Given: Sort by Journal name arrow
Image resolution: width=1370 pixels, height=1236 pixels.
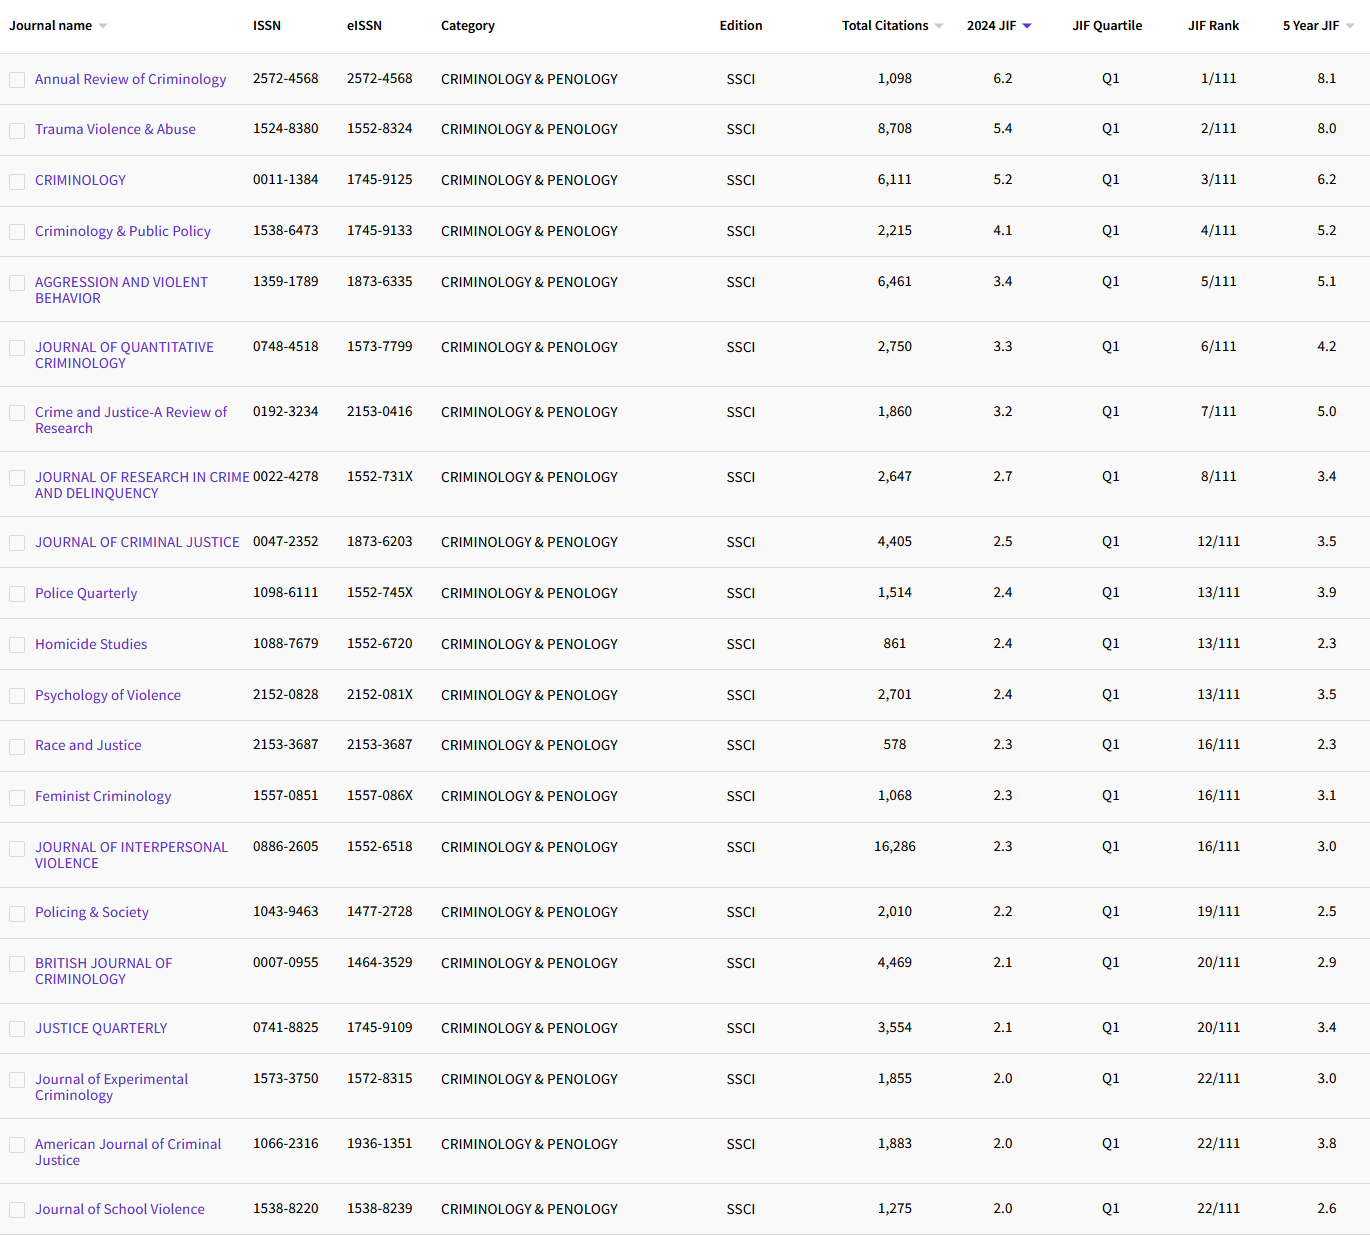Looking at the screenshot, I should pyautogui.click(x=103, y=26).
